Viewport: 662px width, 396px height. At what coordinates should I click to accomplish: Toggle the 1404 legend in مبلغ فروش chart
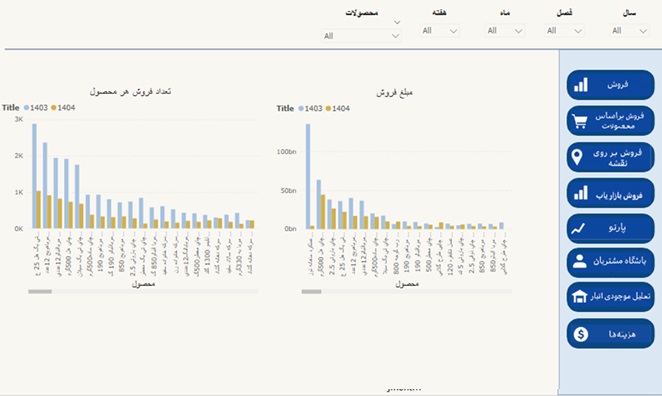click(338, 109)
